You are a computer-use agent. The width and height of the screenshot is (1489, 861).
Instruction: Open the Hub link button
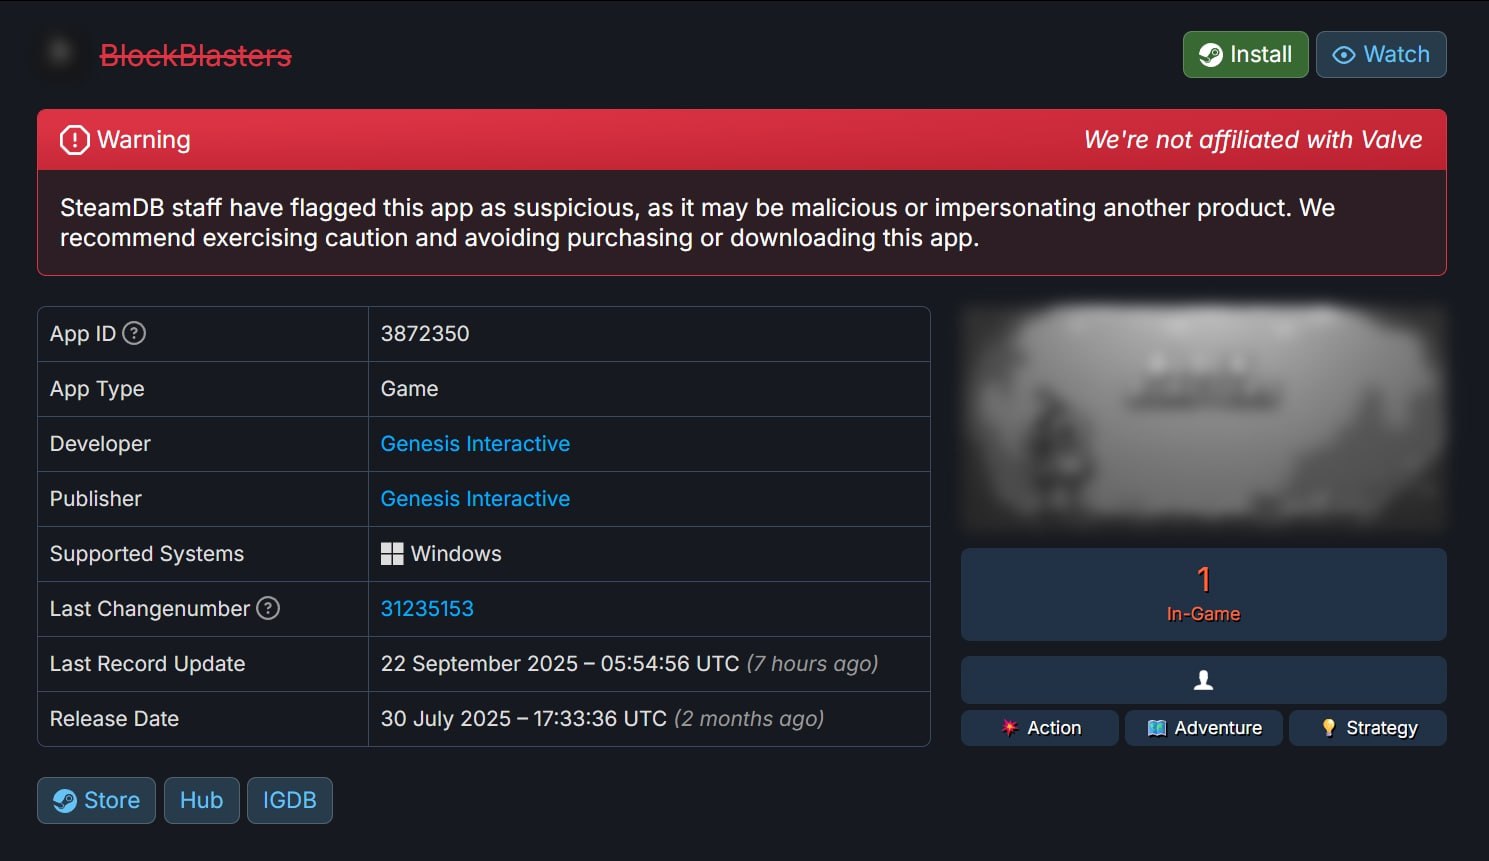[201, 800]
